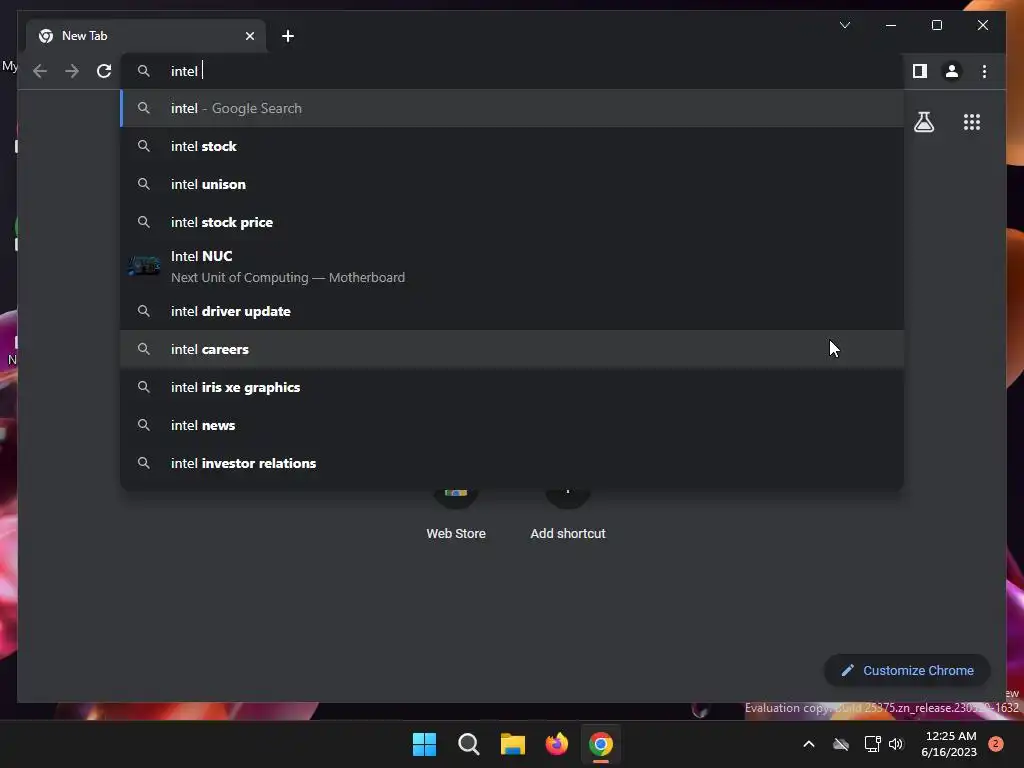Click the browser back arrow
Image resolution: width=1024 pixels, height=768 pixels.
click(x=40, y=71)
